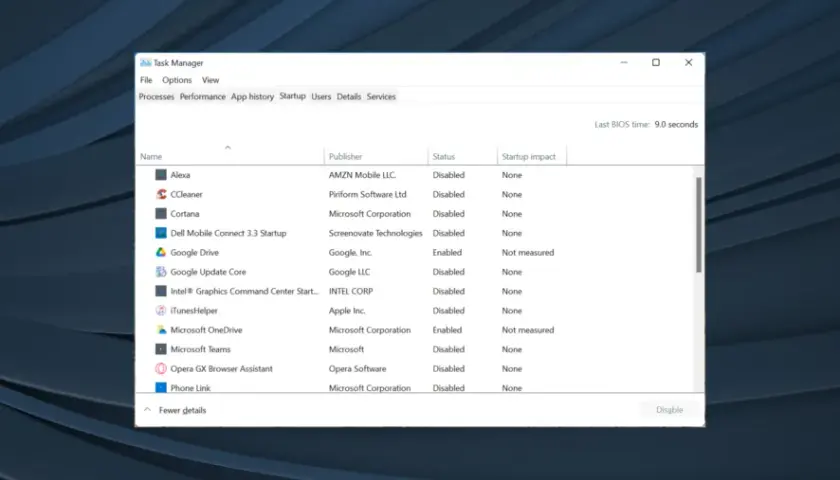Click the Screenovate Technologies publisher cell
This screenshot has width=840, height=480.
376,232
